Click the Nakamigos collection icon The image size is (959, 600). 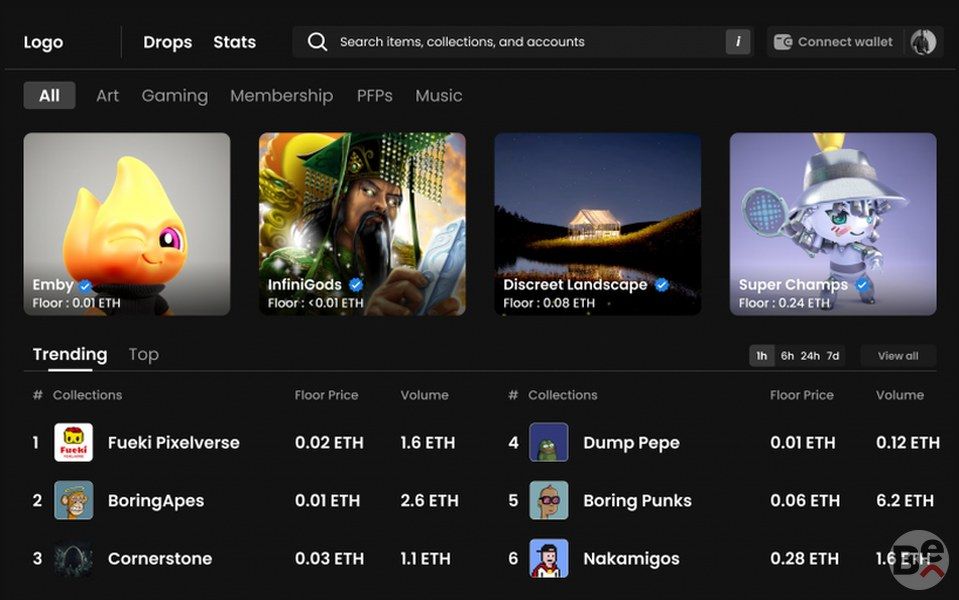(548, 558)
